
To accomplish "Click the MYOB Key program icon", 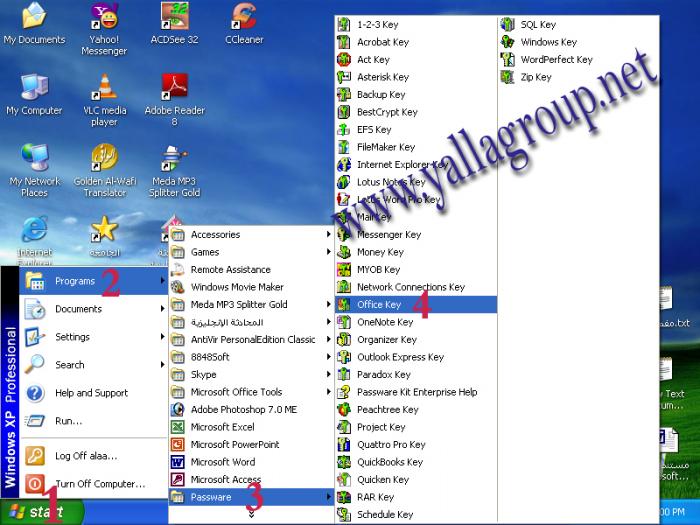I will pyautogui.click(x=344, y=270).
